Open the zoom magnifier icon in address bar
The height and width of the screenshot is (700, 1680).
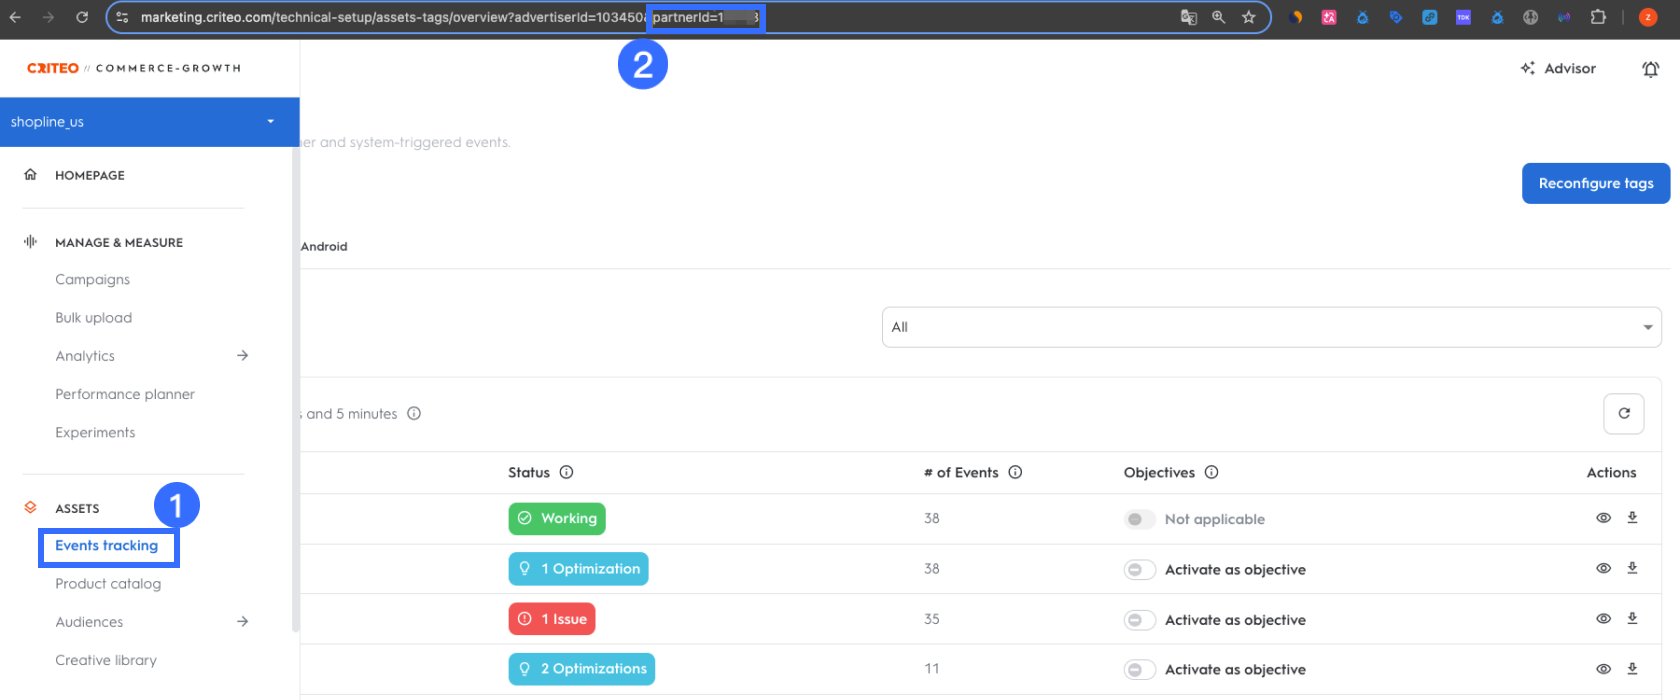(1218, 17)
